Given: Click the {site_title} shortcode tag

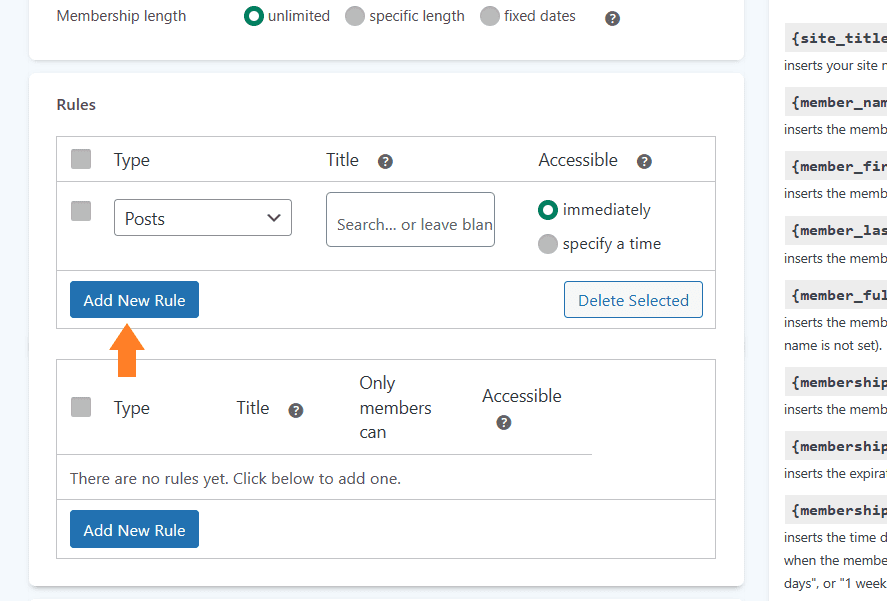Looking at the screenshot, I should point(836,38).
